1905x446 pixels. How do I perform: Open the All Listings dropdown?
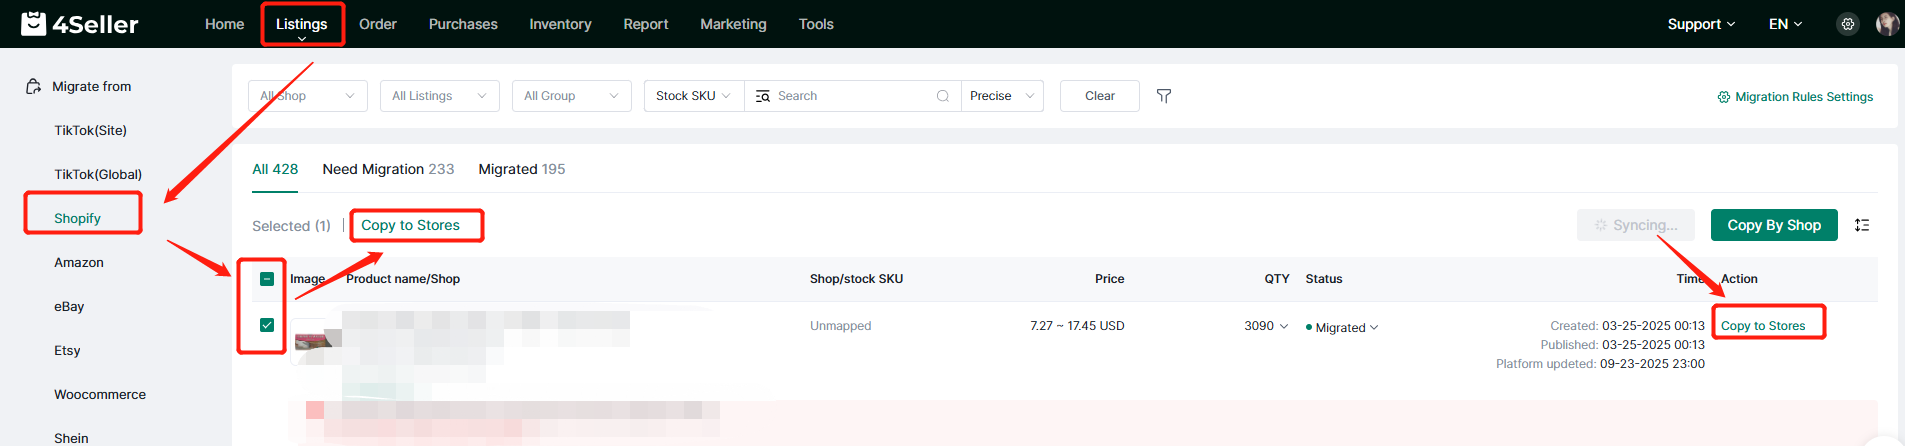click(439, 96)
